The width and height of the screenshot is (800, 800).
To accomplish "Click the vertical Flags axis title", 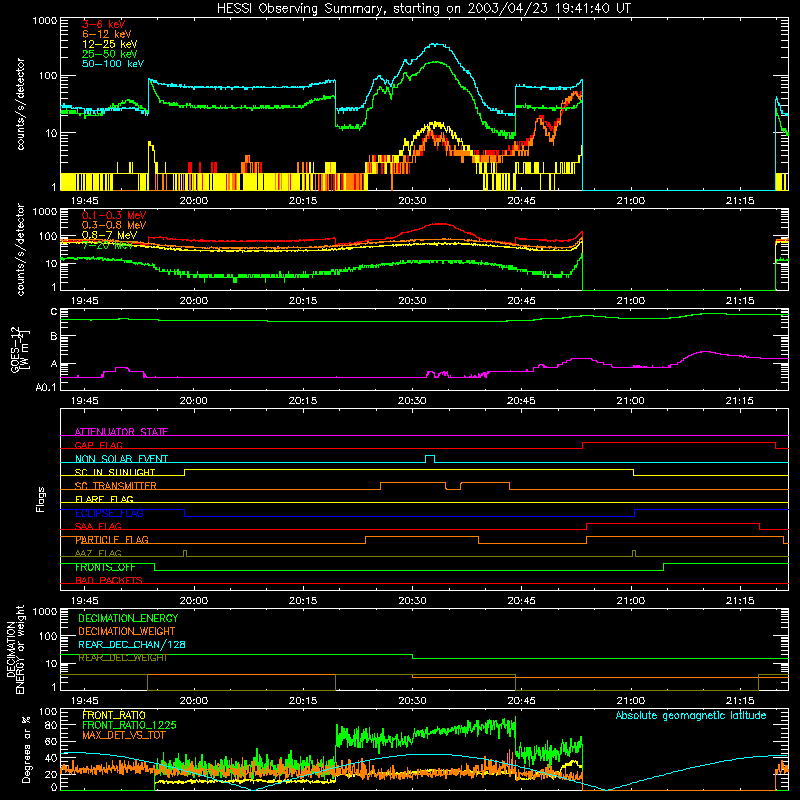I will pos(41,499).
